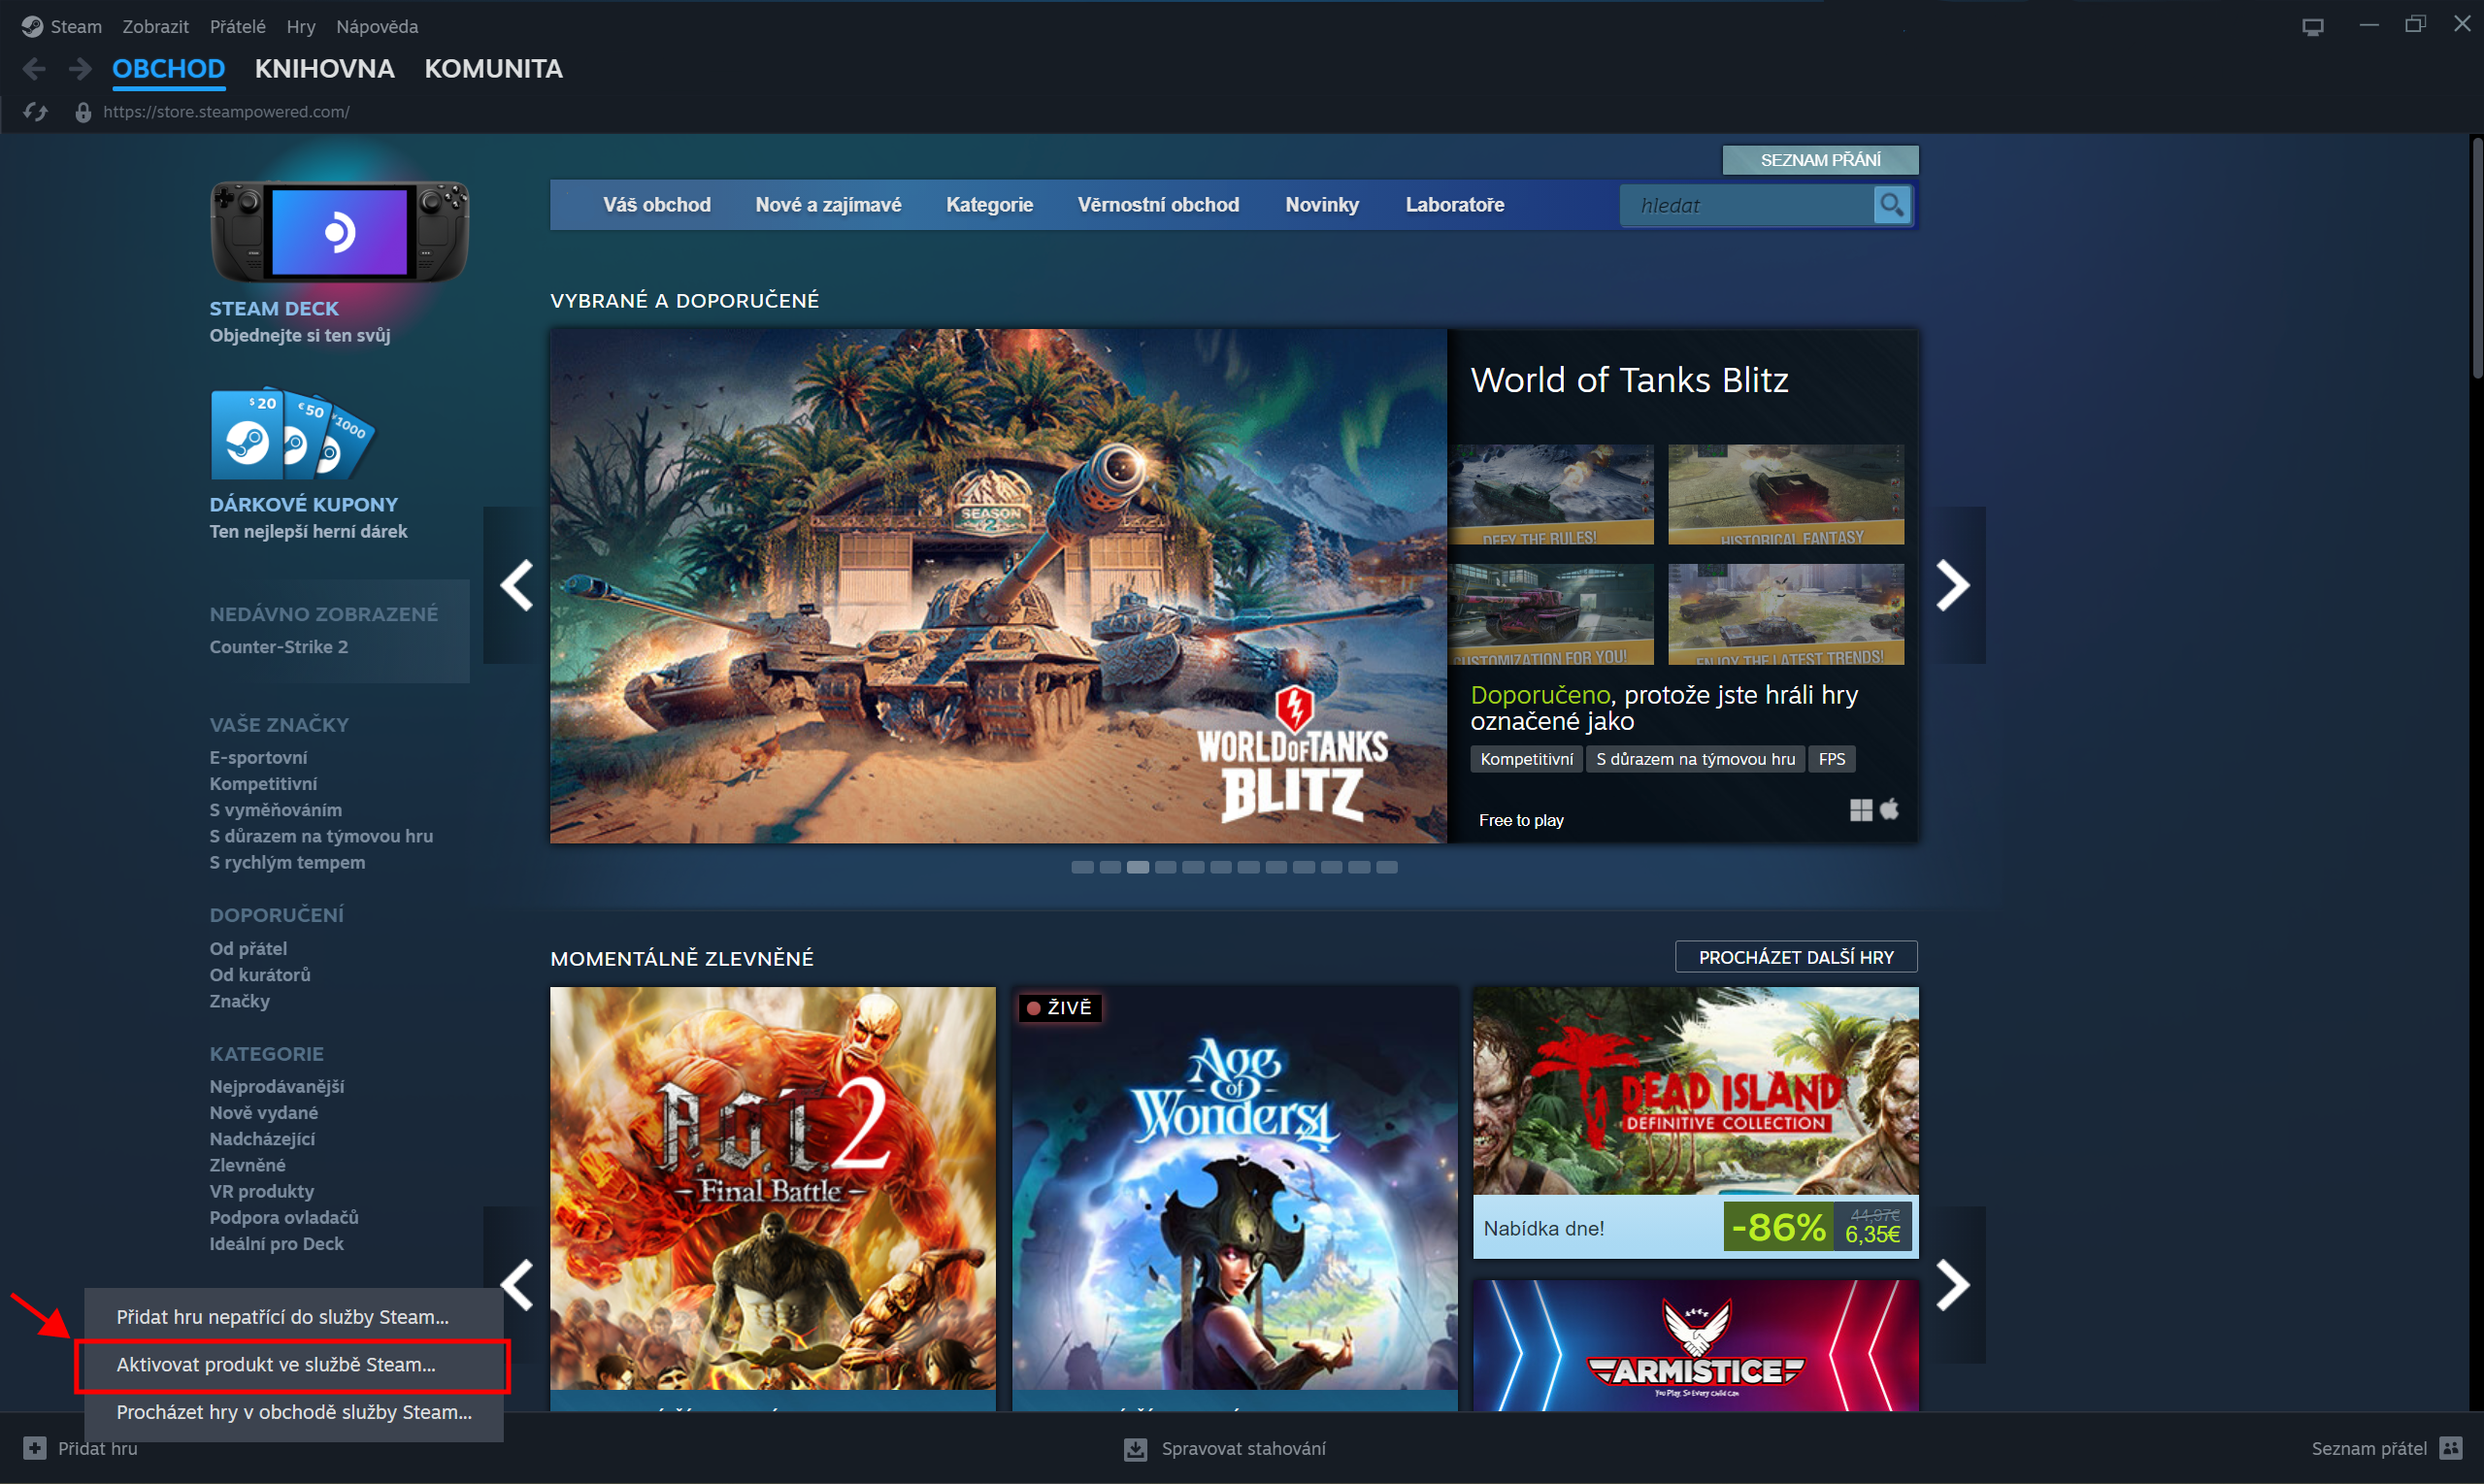Click the friends list icon
2484x1484 pixels.
(2450, 1448)
